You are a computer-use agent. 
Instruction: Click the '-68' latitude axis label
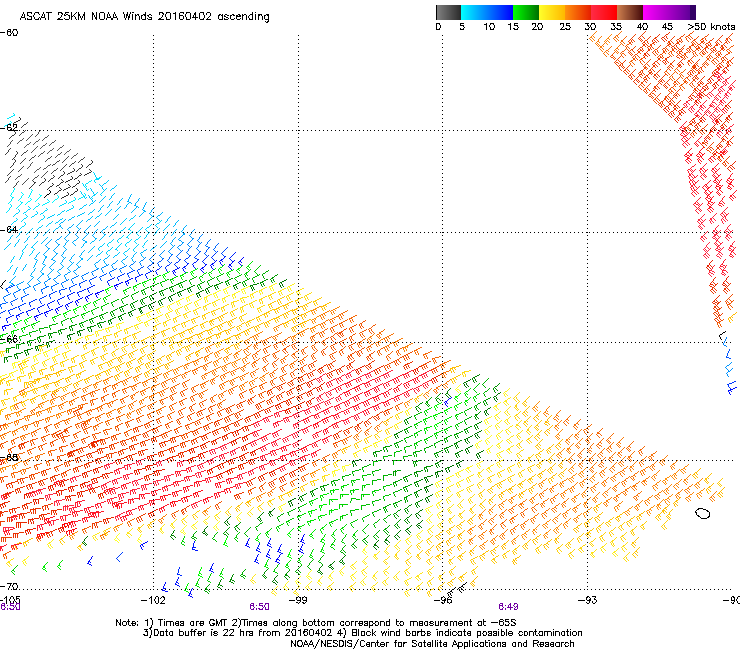(9, 458)
